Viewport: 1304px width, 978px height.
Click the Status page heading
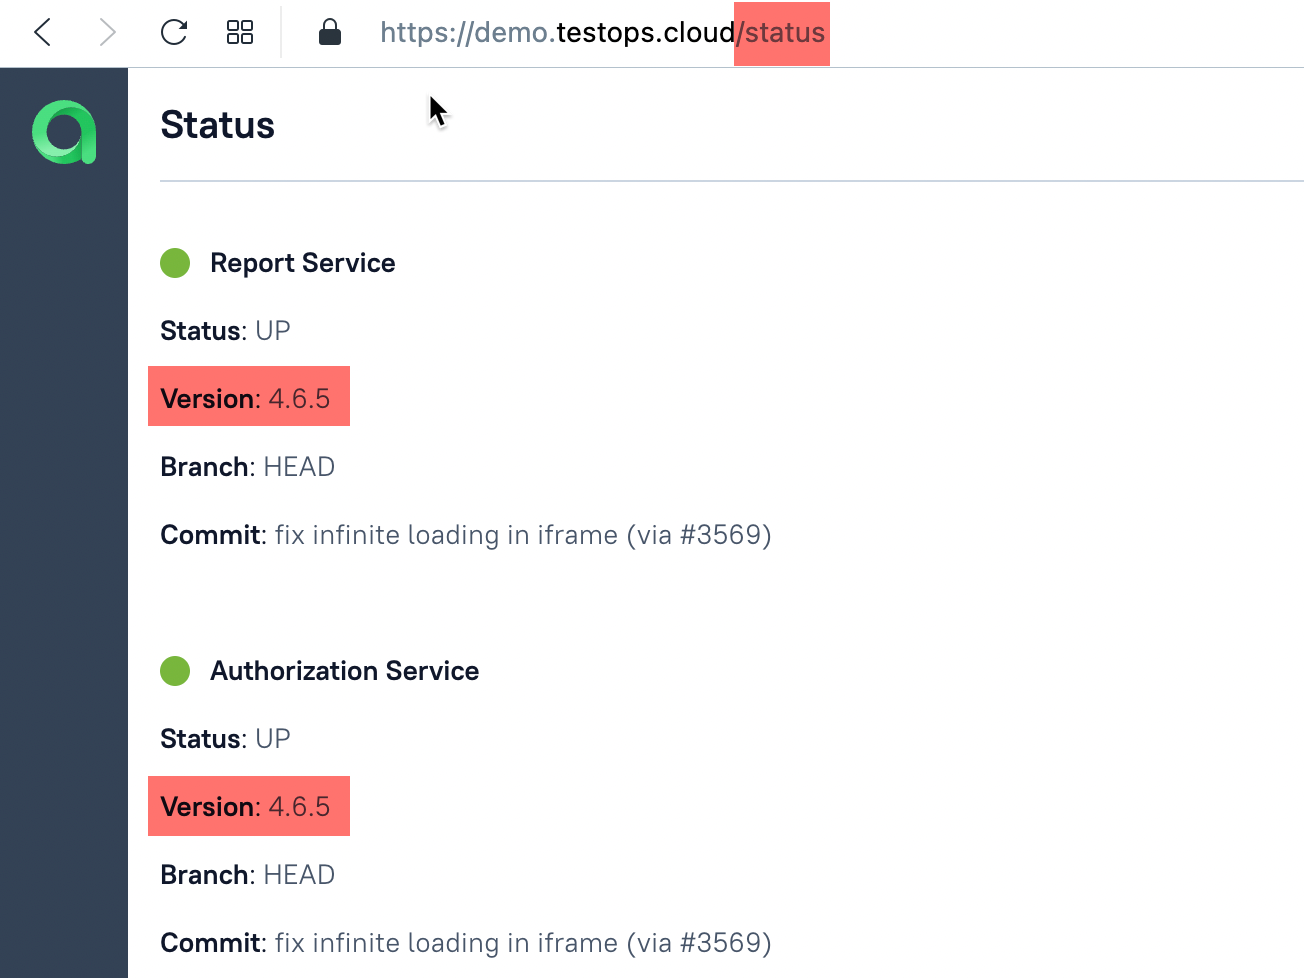tap(217, 126)
